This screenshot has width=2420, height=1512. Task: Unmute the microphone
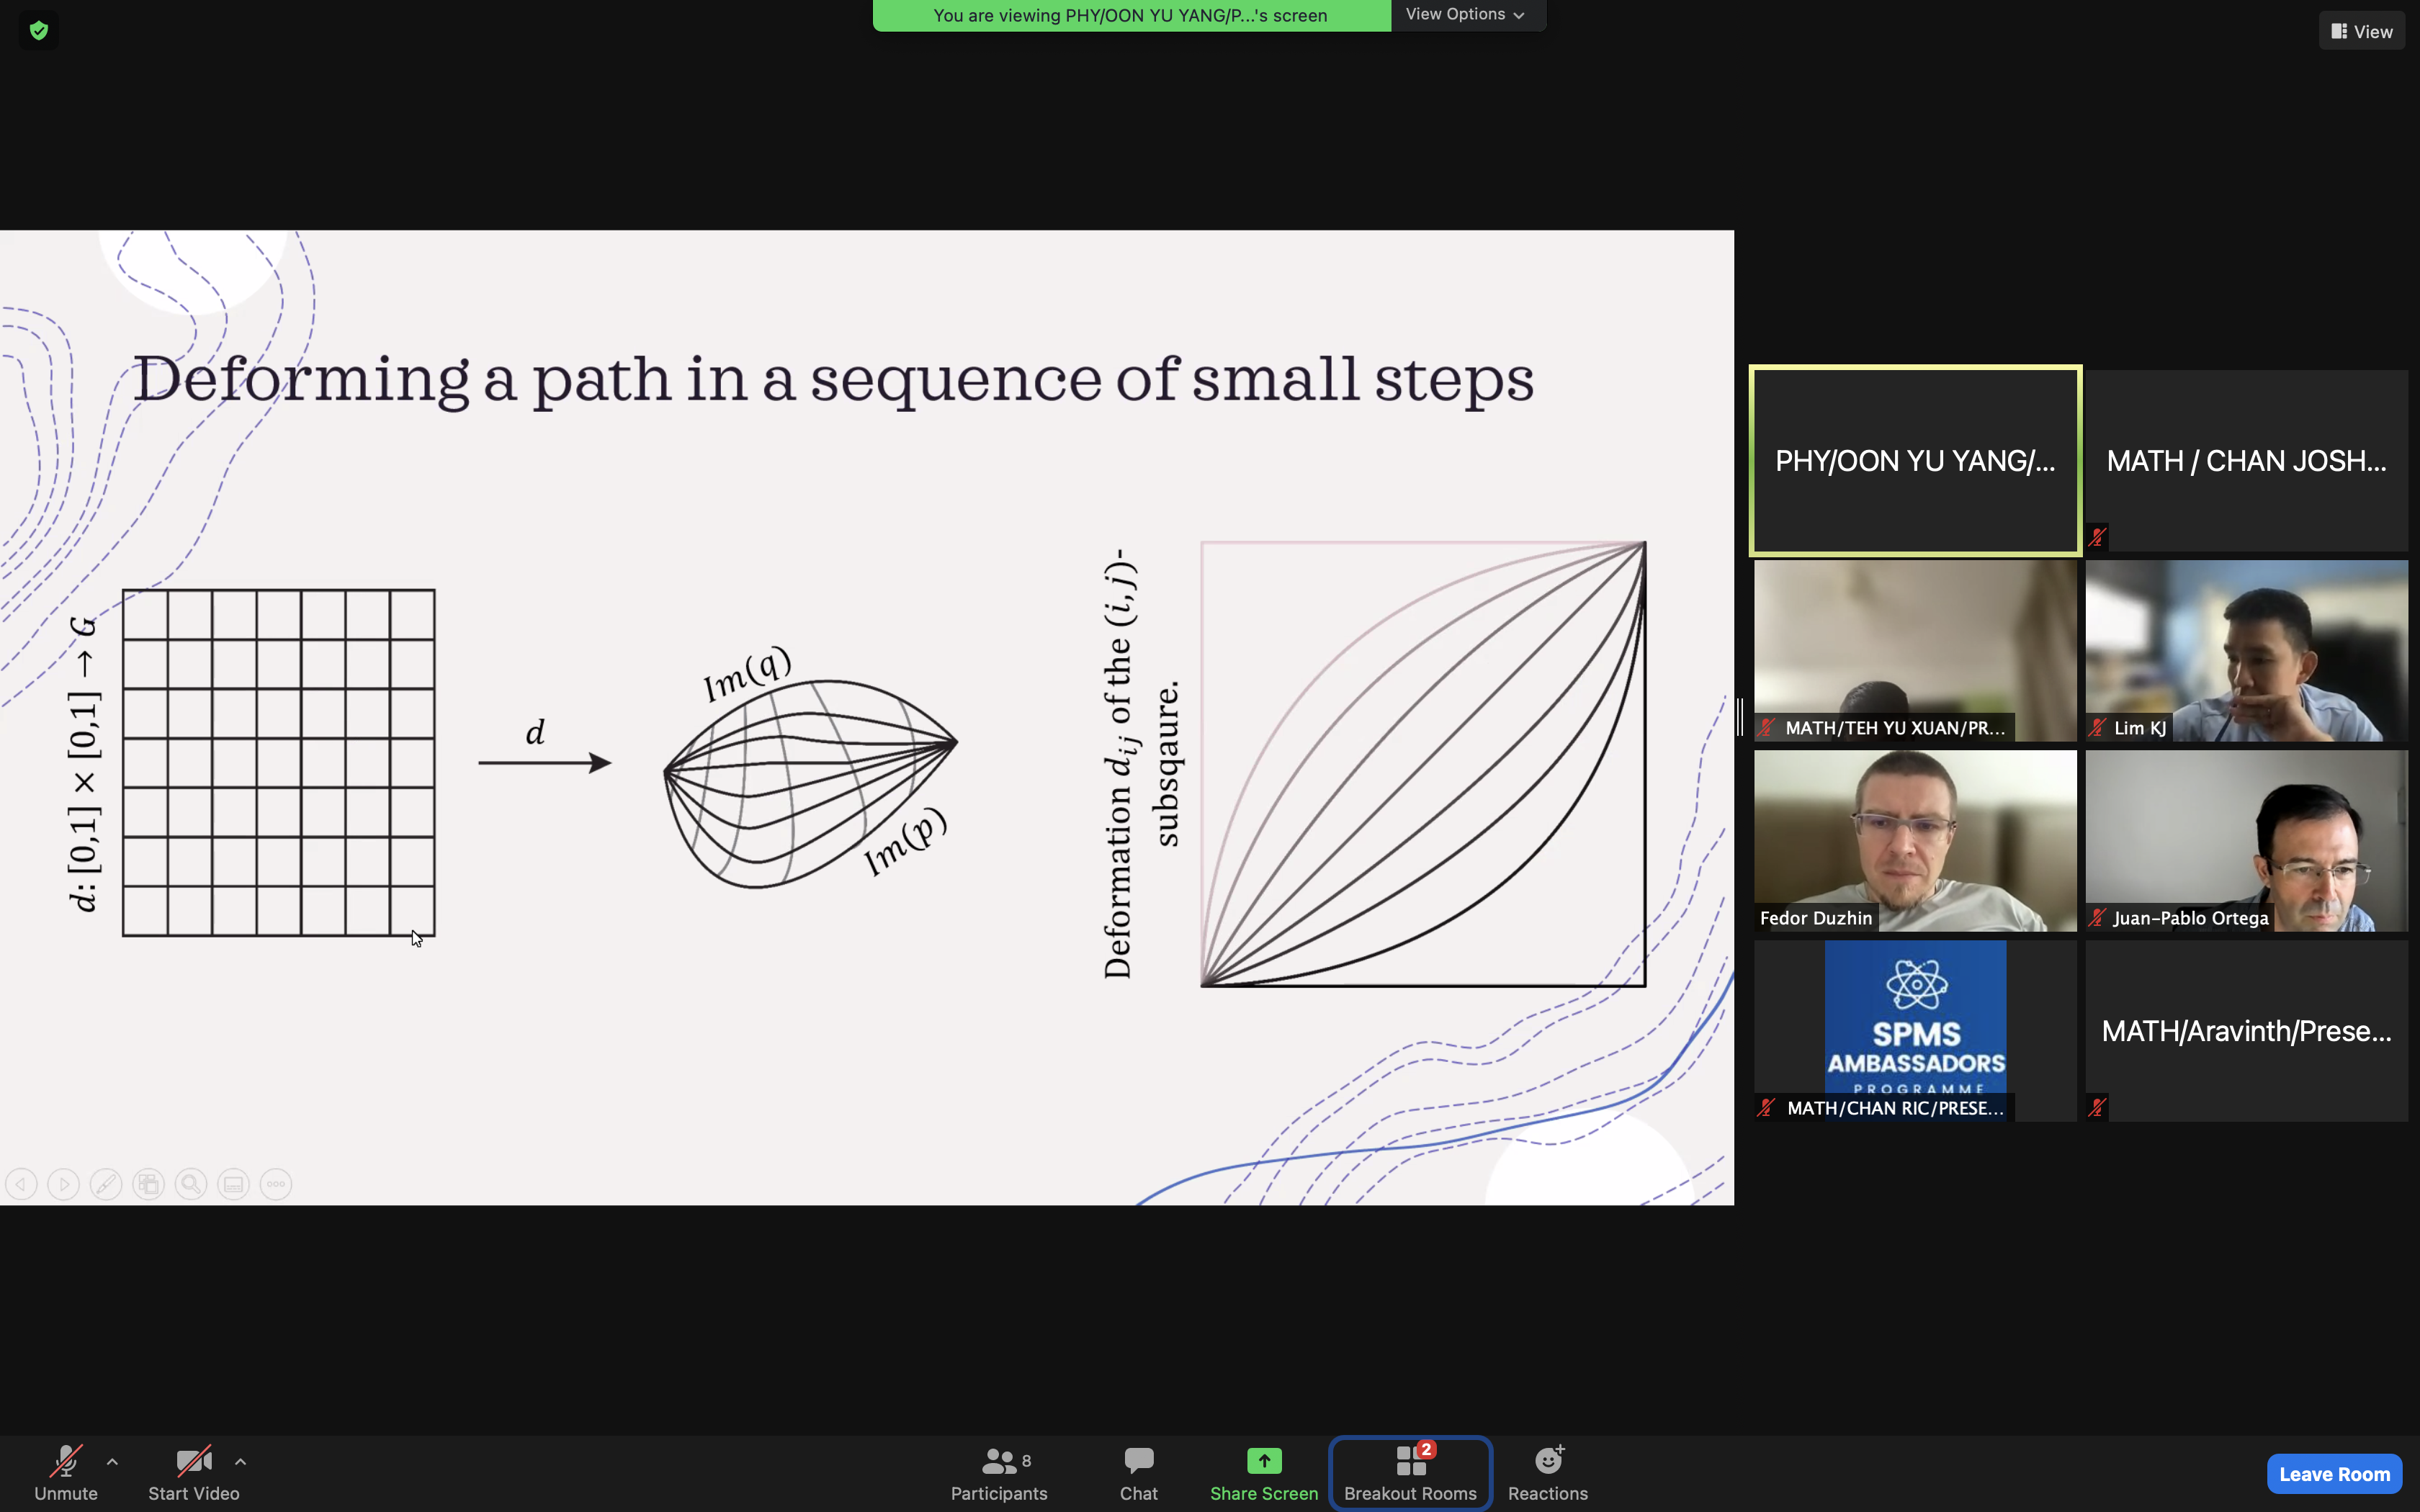pyautogui.click(x=66, y=1472)
